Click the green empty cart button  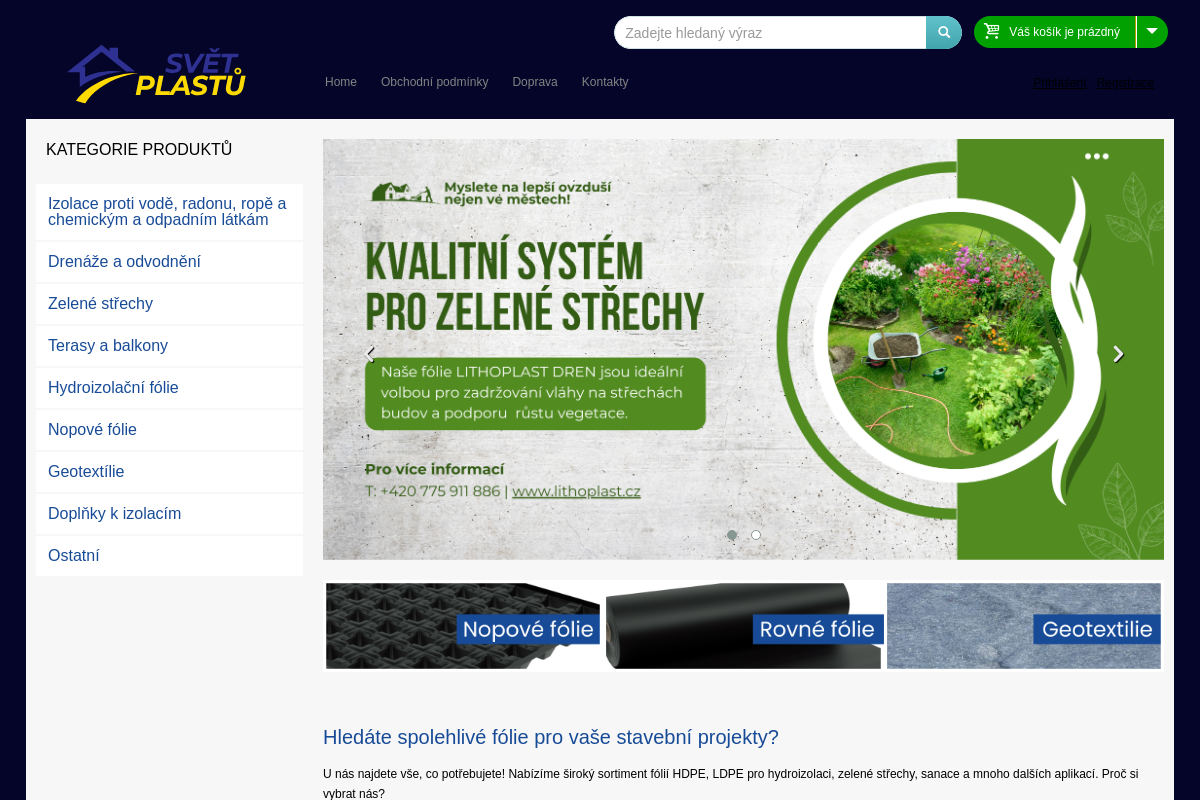click(x=1055, y=31)
